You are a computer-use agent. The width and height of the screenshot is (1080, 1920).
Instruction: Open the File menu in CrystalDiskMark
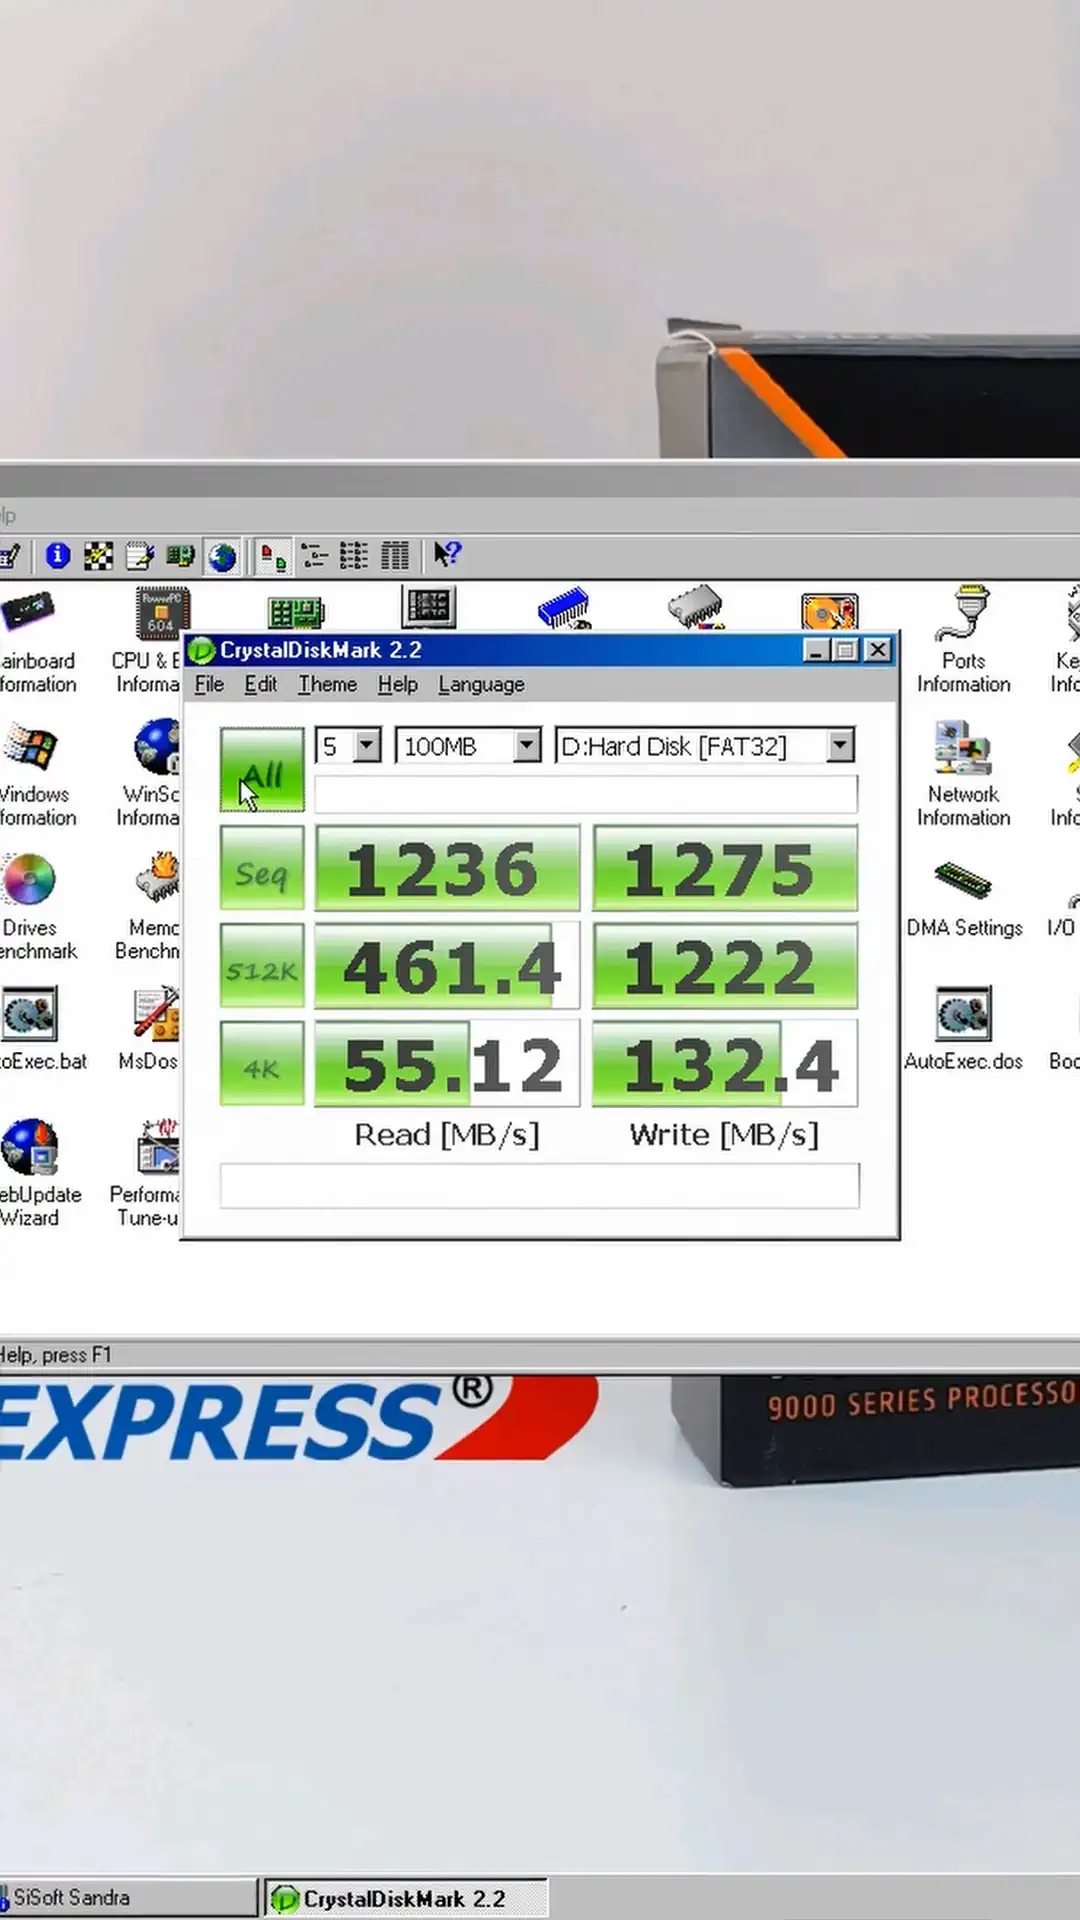click(x=209, y=684)
